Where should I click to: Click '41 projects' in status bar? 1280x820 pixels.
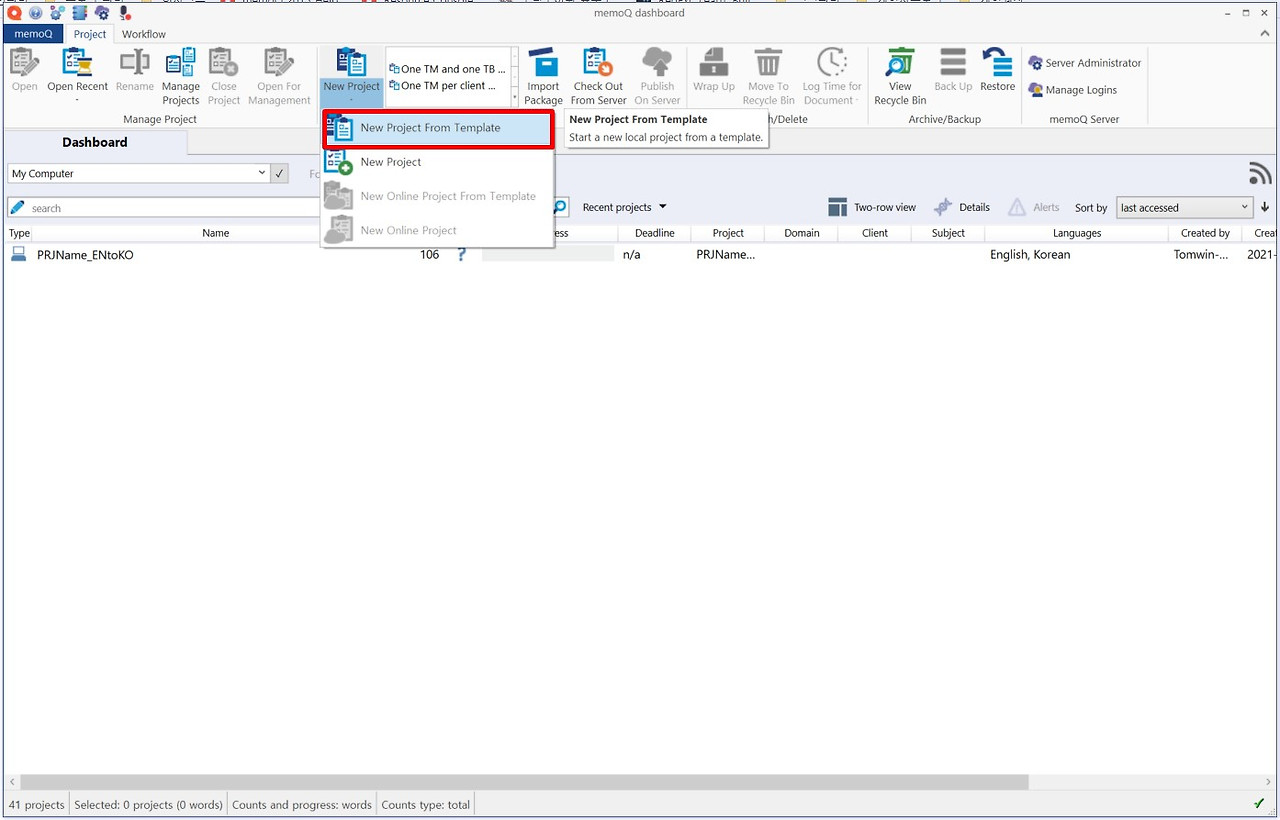tap(36, 804)
